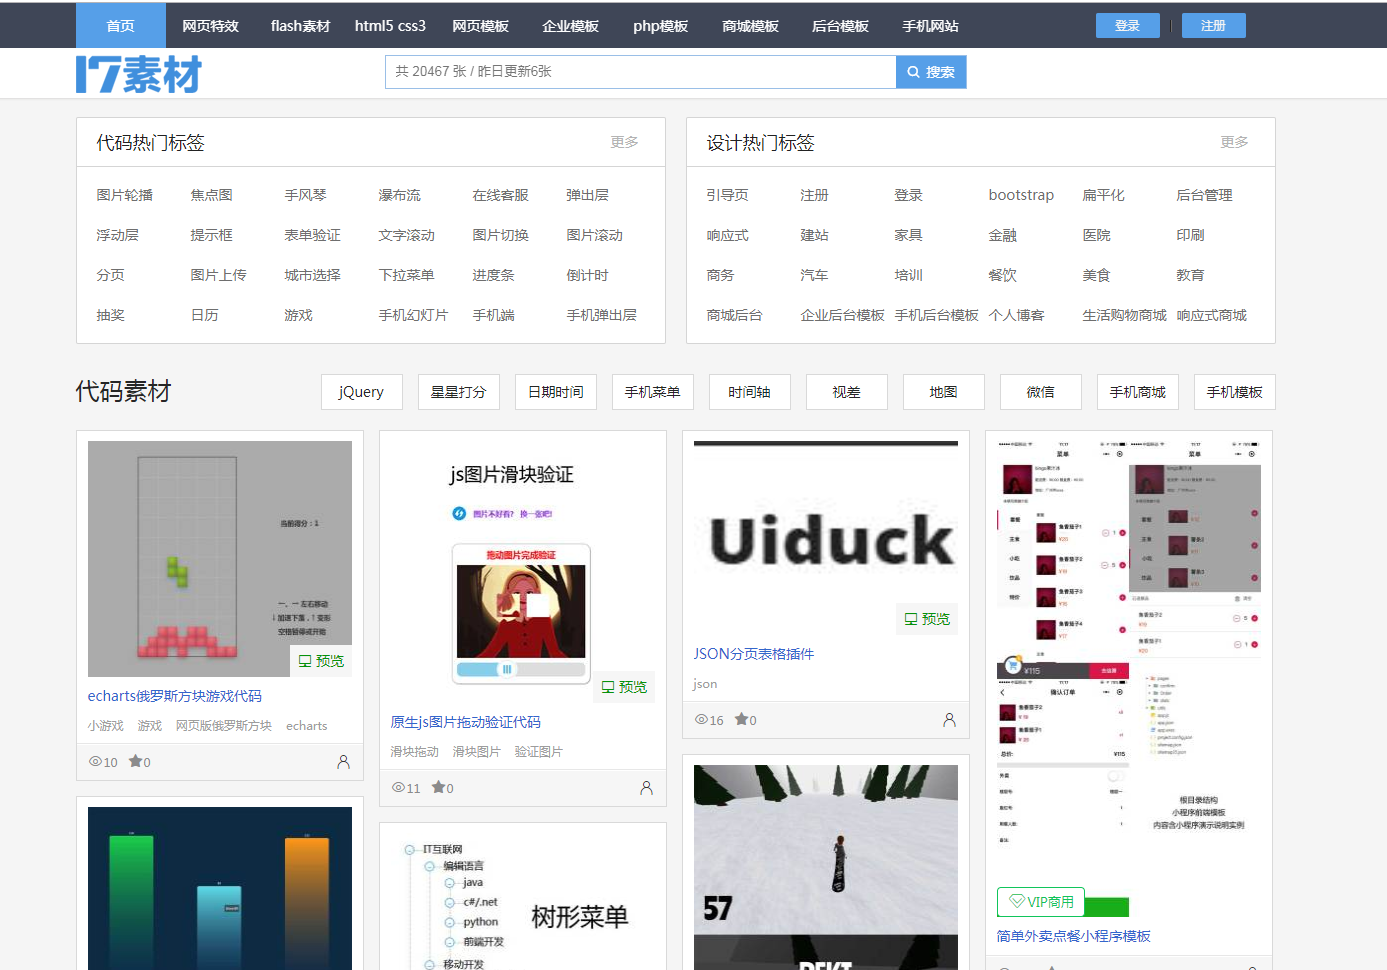Click the slider handle in js图片滑块验证 preview

click(507, 669)
